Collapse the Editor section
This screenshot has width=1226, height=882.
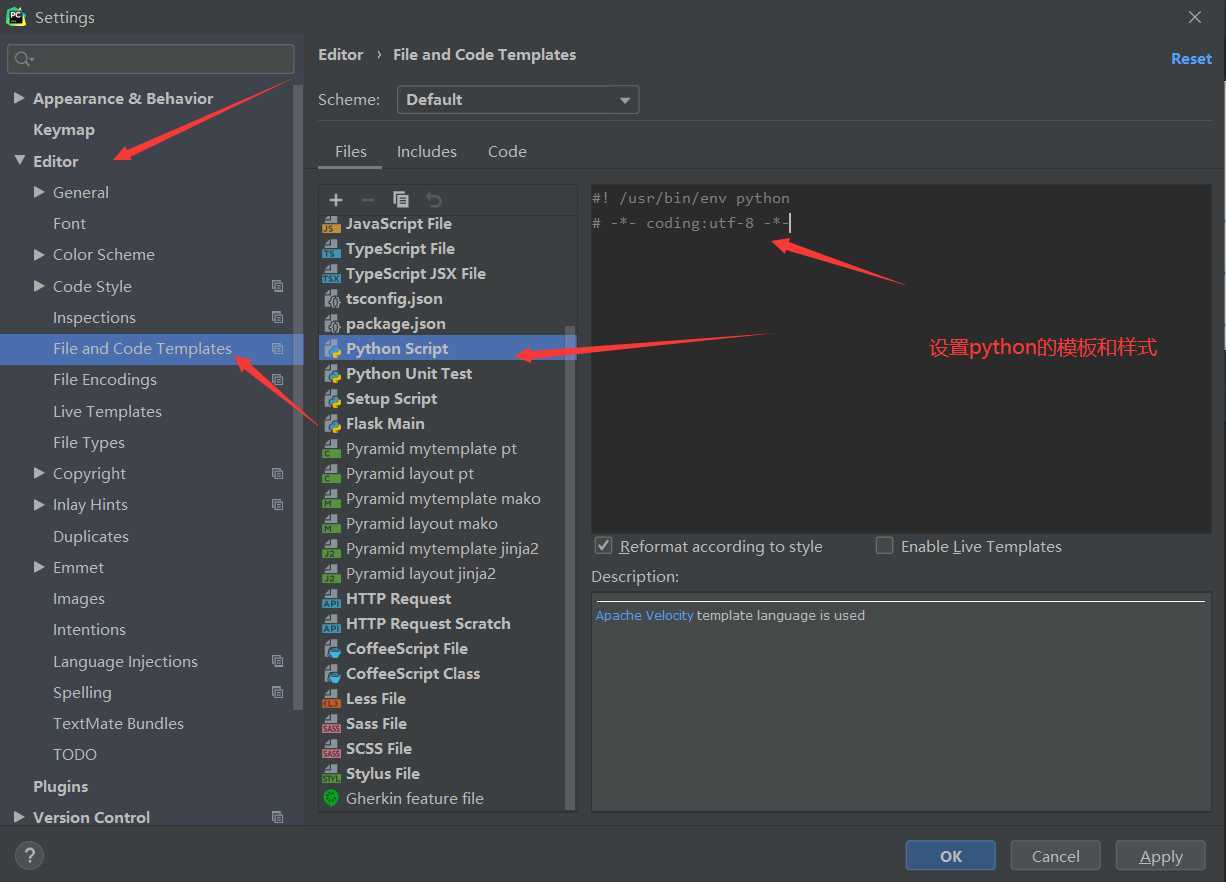click(19, 160)
